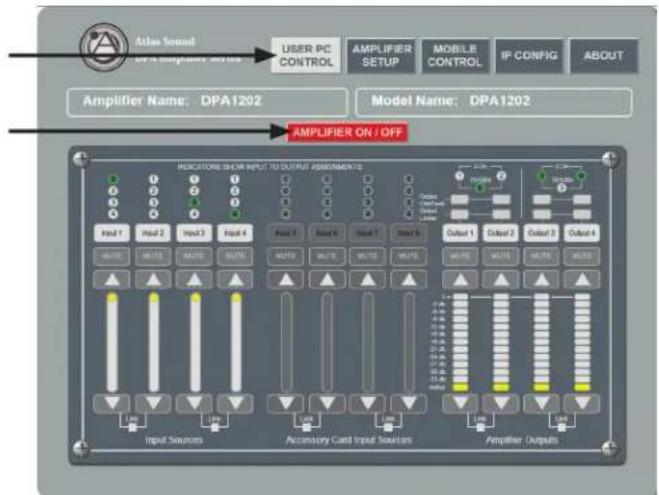Select the Input 4 channel button
This screenshot has width=659, height=495.
coord(235,233)
